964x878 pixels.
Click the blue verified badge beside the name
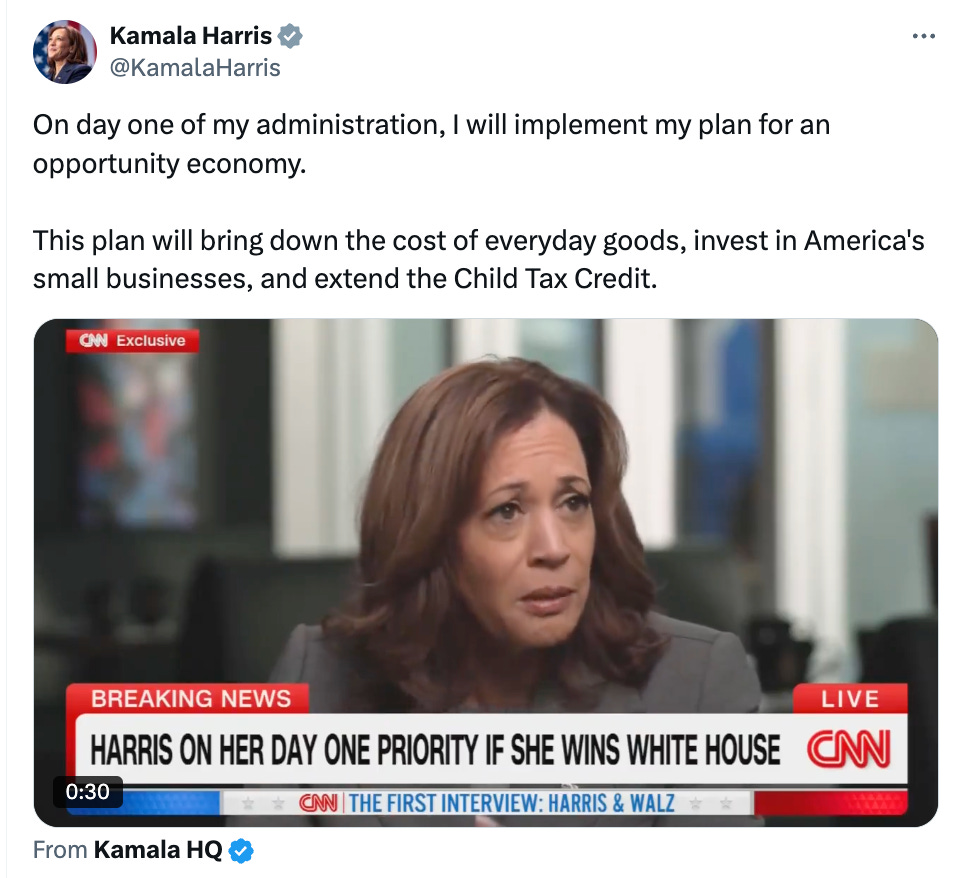click(x=290, y=36)
